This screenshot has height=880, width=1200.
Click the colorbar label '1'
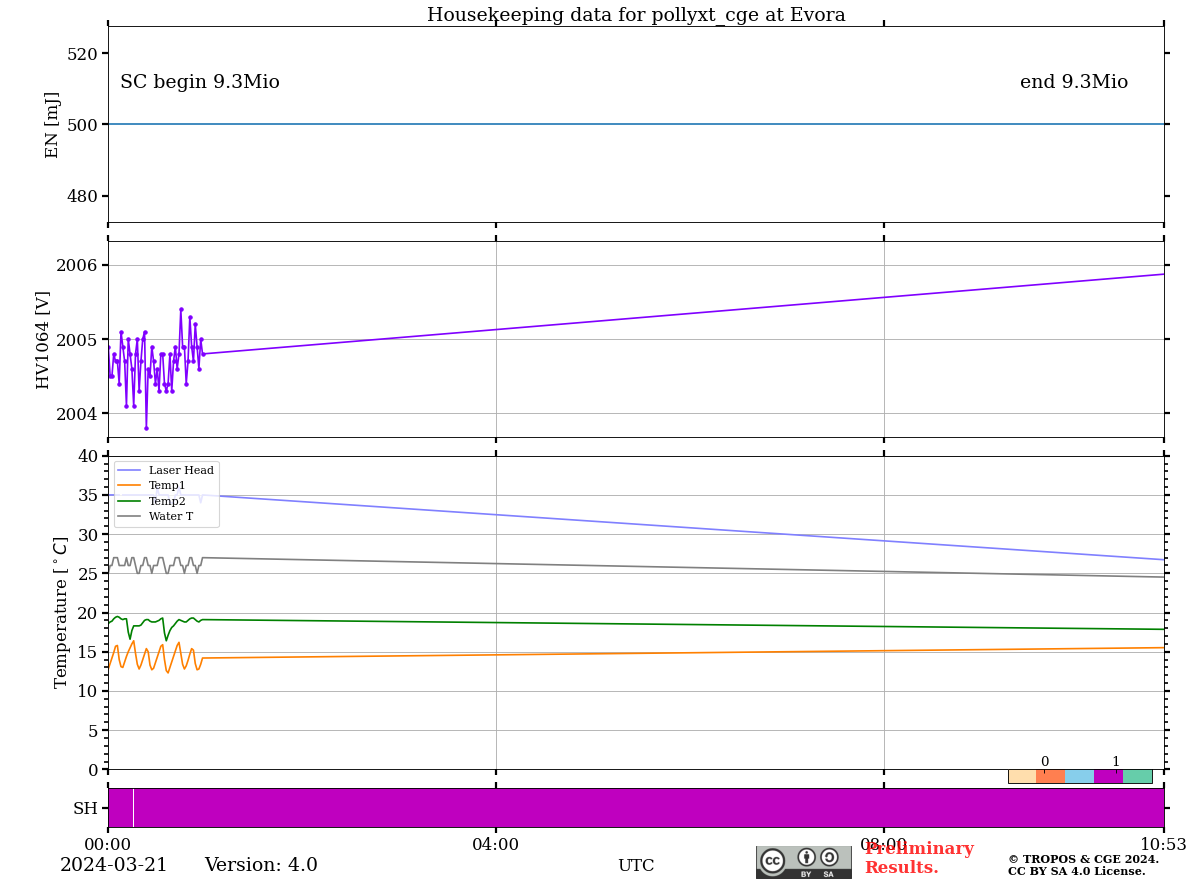(1116, 761)
